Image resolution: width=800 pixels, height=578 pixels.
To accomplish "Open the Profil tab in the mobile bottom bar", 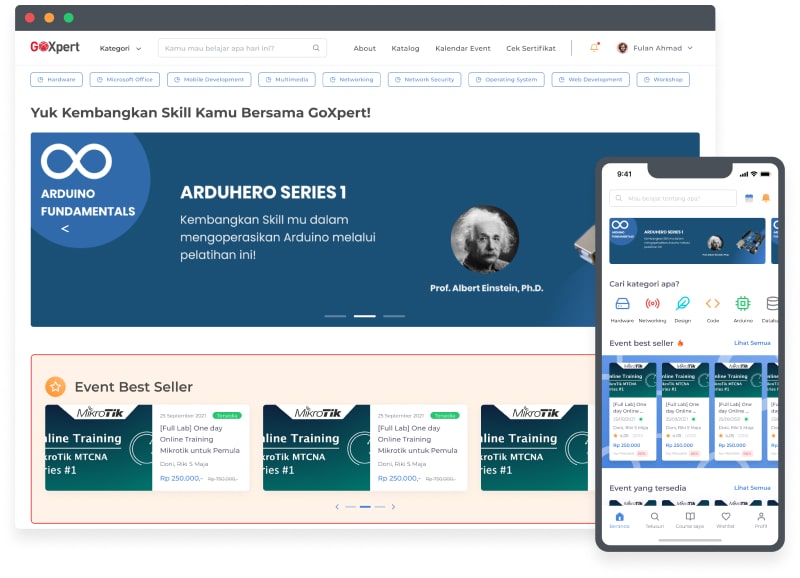I will tap(760, 519).
